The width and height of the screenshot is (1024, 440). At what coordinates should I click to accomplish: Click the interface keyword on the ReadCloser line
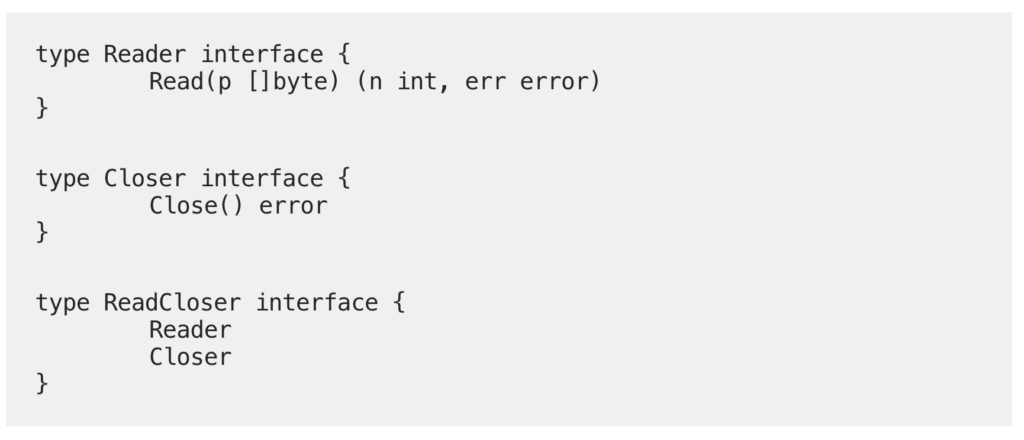[x=316, y=303]
